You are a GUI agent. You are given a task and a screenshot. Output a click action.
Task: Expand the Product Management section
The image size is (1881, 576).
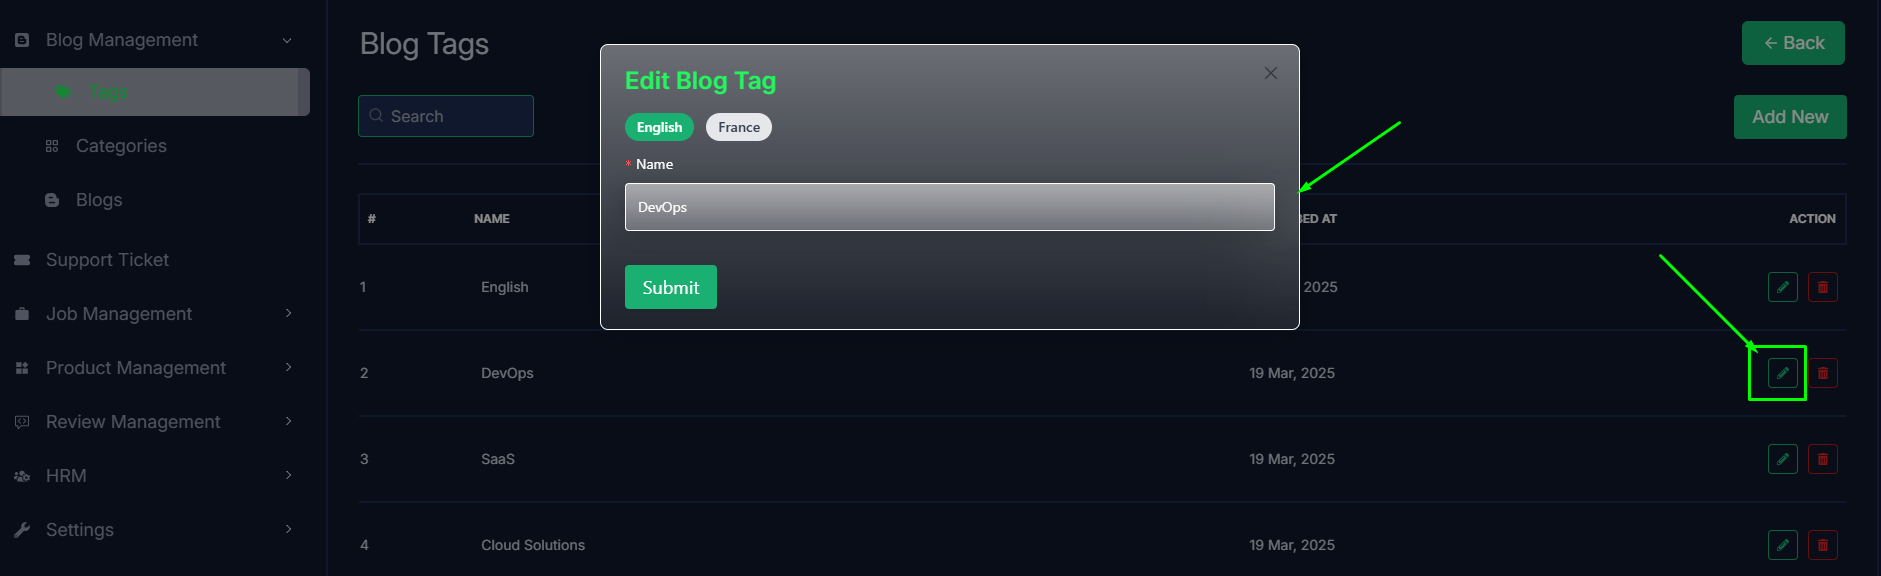[154, 368]
